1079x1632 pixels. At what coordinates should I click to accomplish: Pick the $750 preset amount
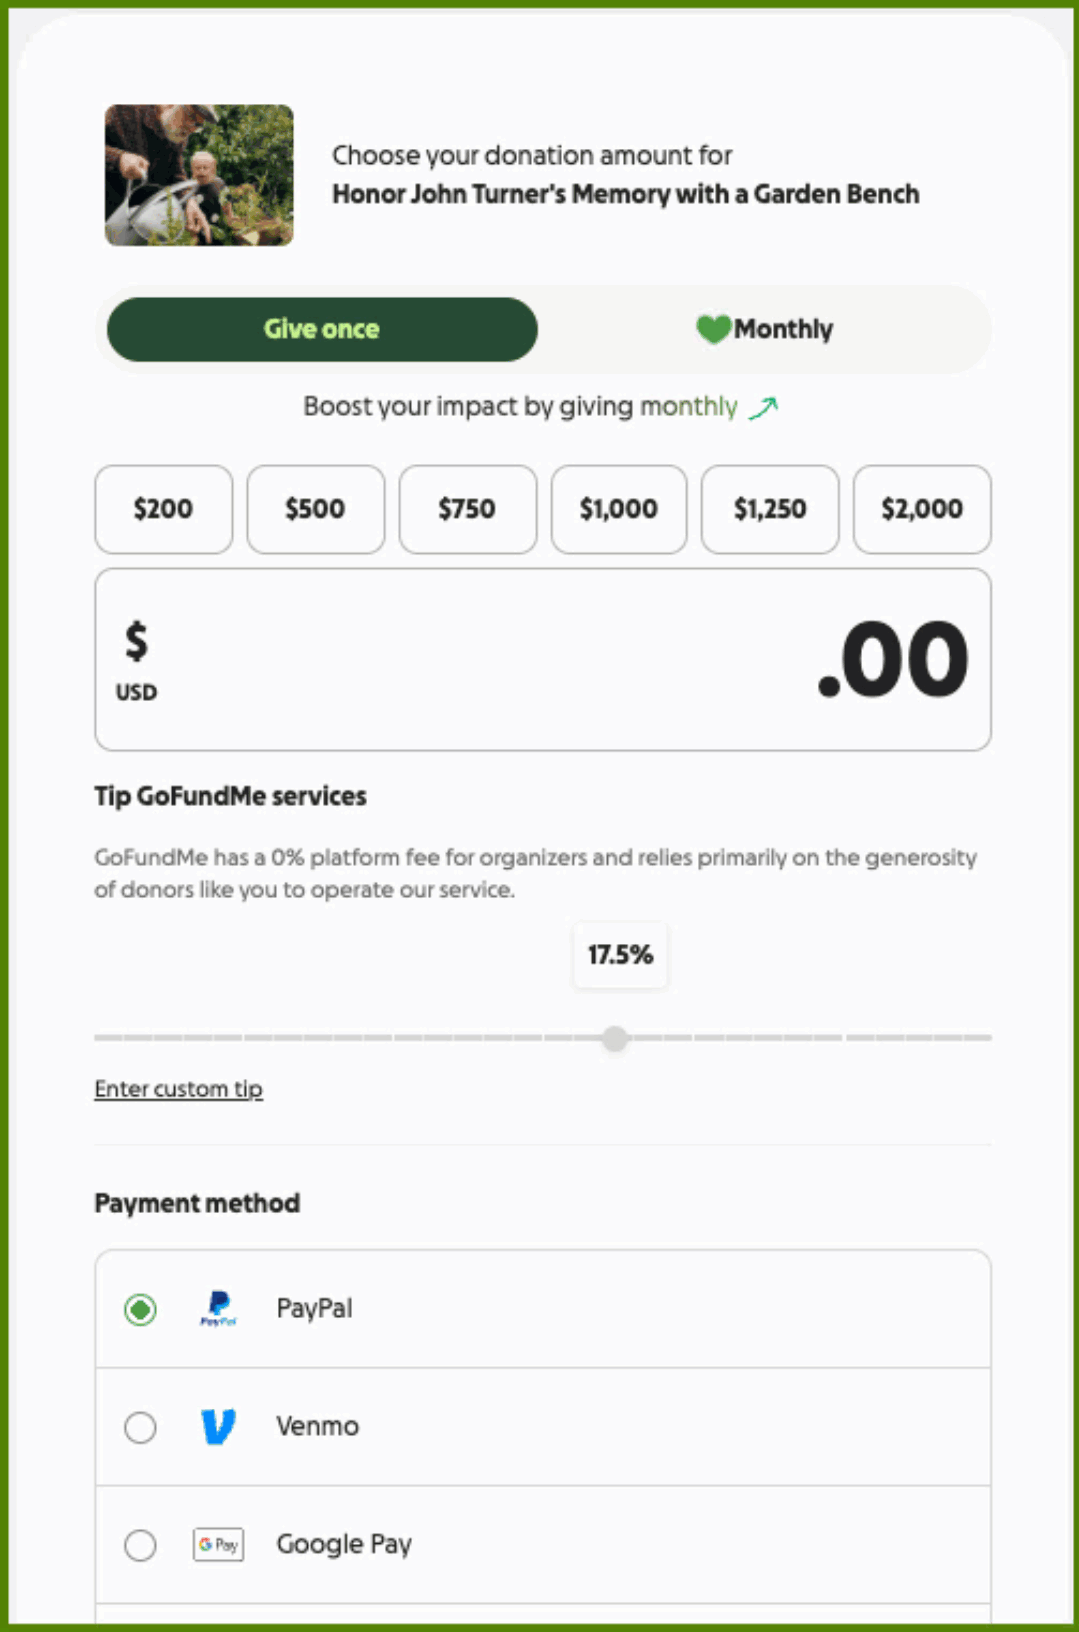[468, 509]
